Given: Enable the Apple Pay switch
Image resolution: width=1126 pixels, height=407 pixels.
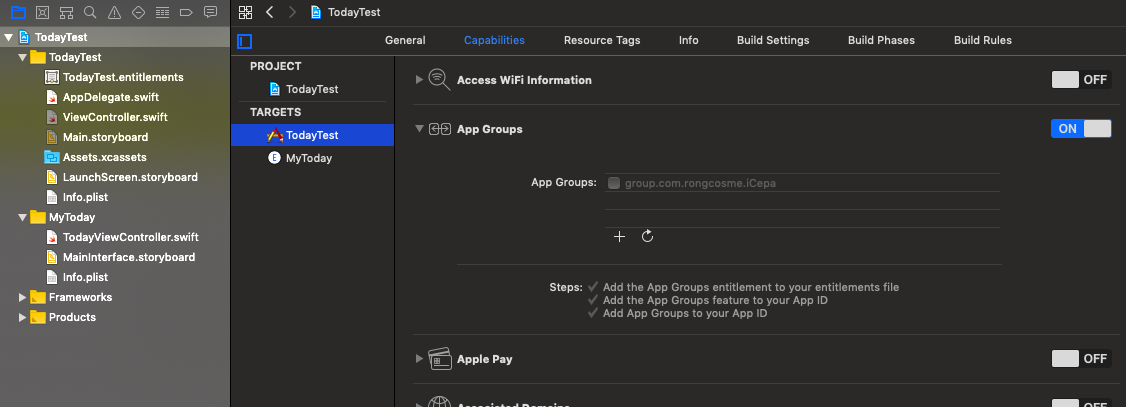Looking at the screenshot, I should (1081, 359).
